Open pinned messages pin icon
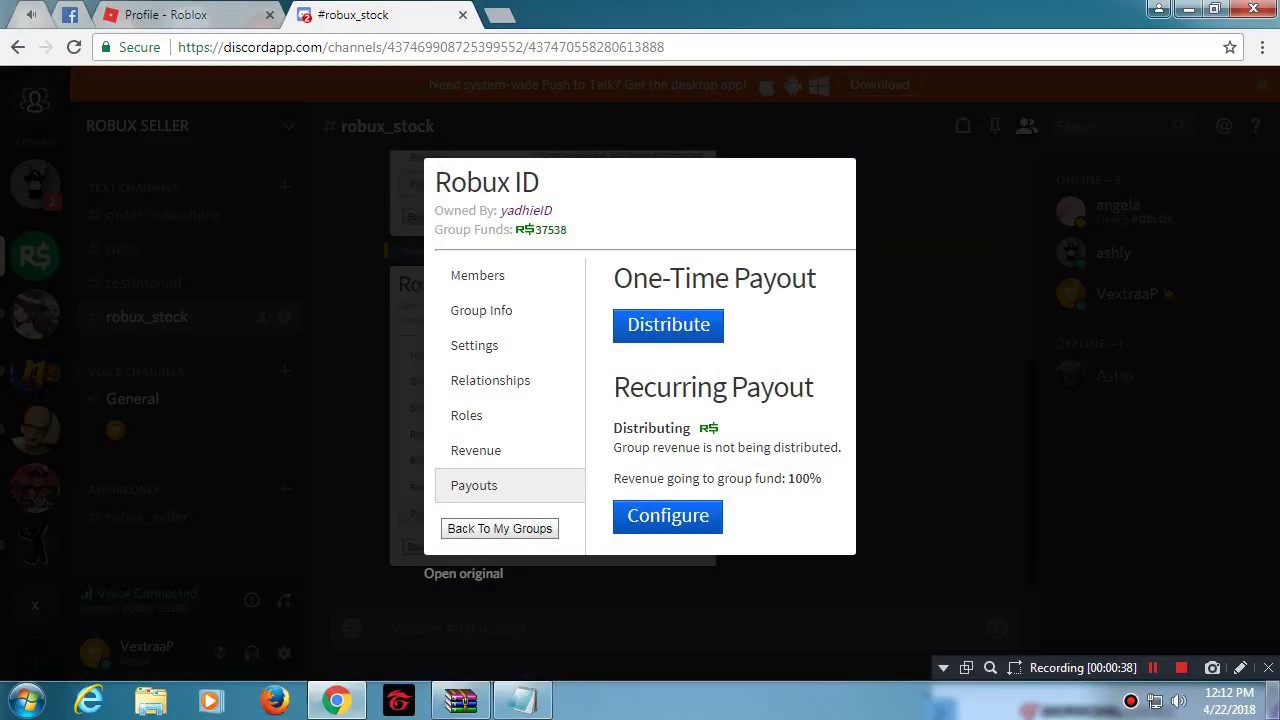Screen dimensions: 1280x720 click(x=995, y=126)
